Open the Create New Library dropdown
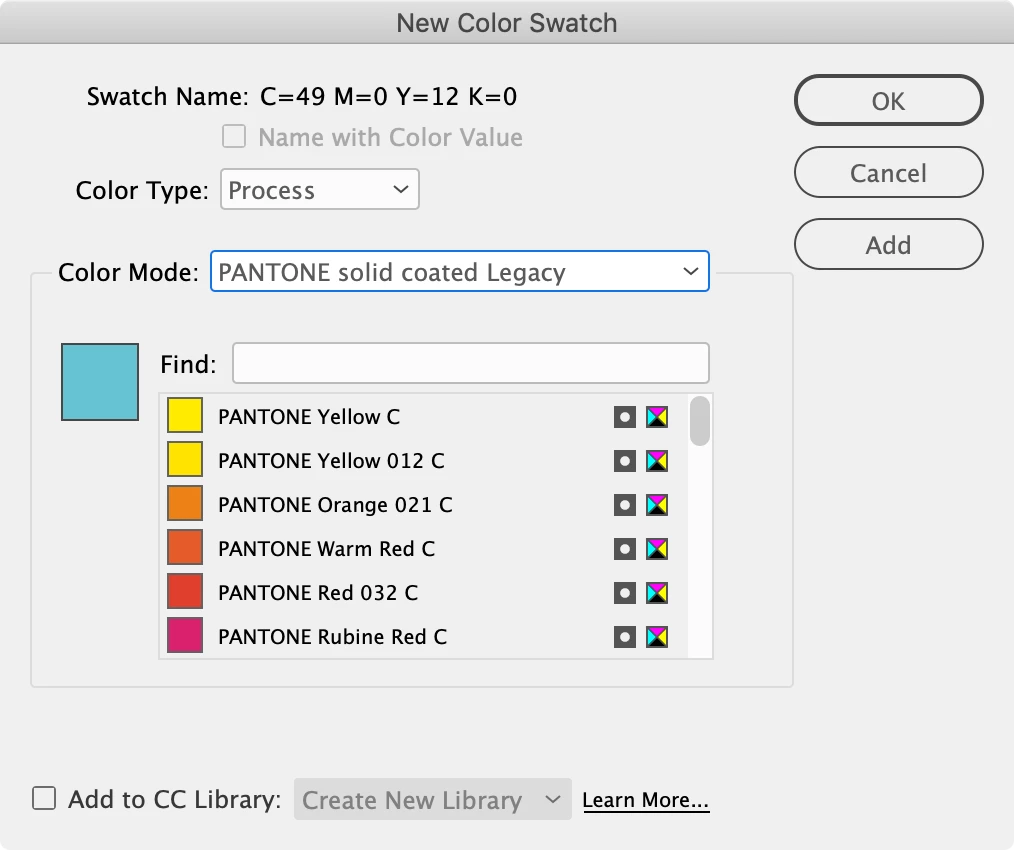This screenshot has height=850, width=1014. point(432,800)
